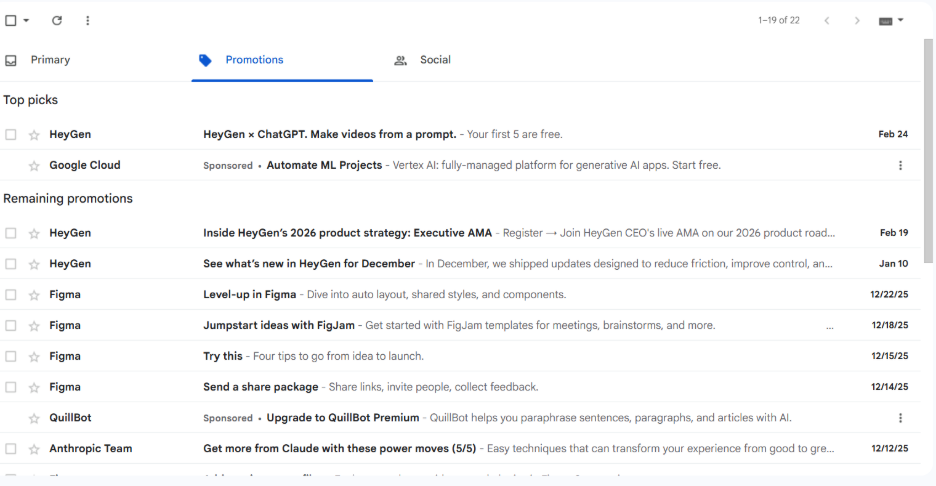
Task: Open the Inside HeyGen's 2026 product strategy email
Action: pos(347,233)
